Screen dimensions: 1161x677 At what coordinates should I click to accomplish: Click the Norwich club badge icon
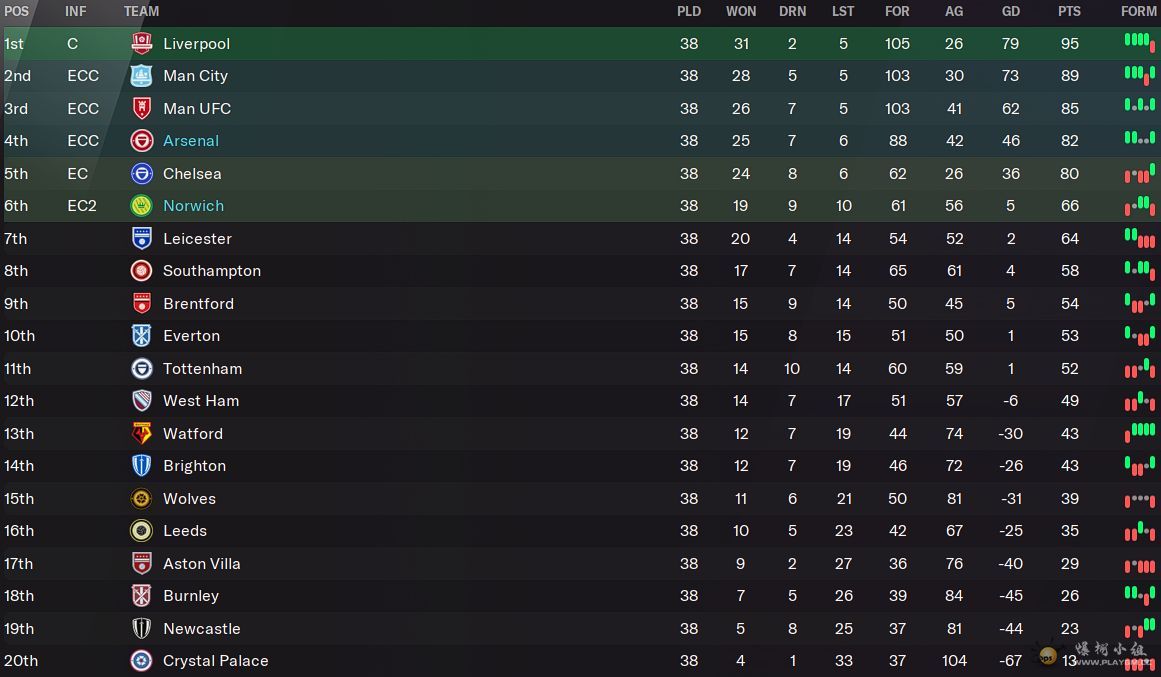coord(142,206)
